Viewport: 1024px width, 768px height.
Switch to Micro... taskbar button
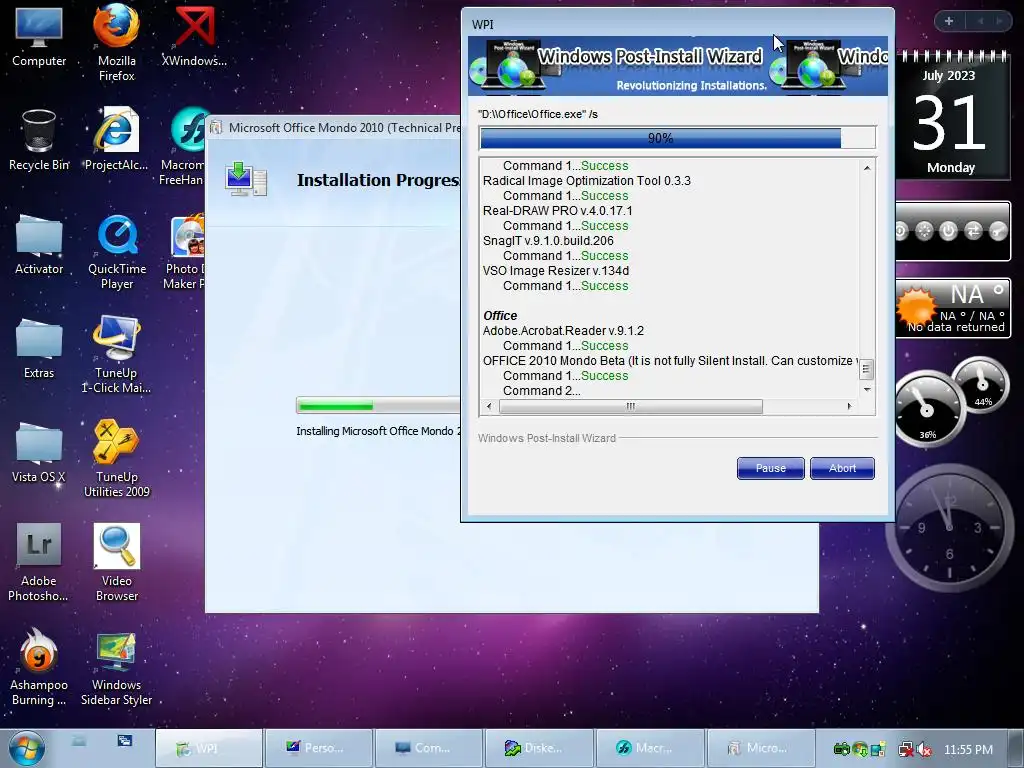(760, 748)
